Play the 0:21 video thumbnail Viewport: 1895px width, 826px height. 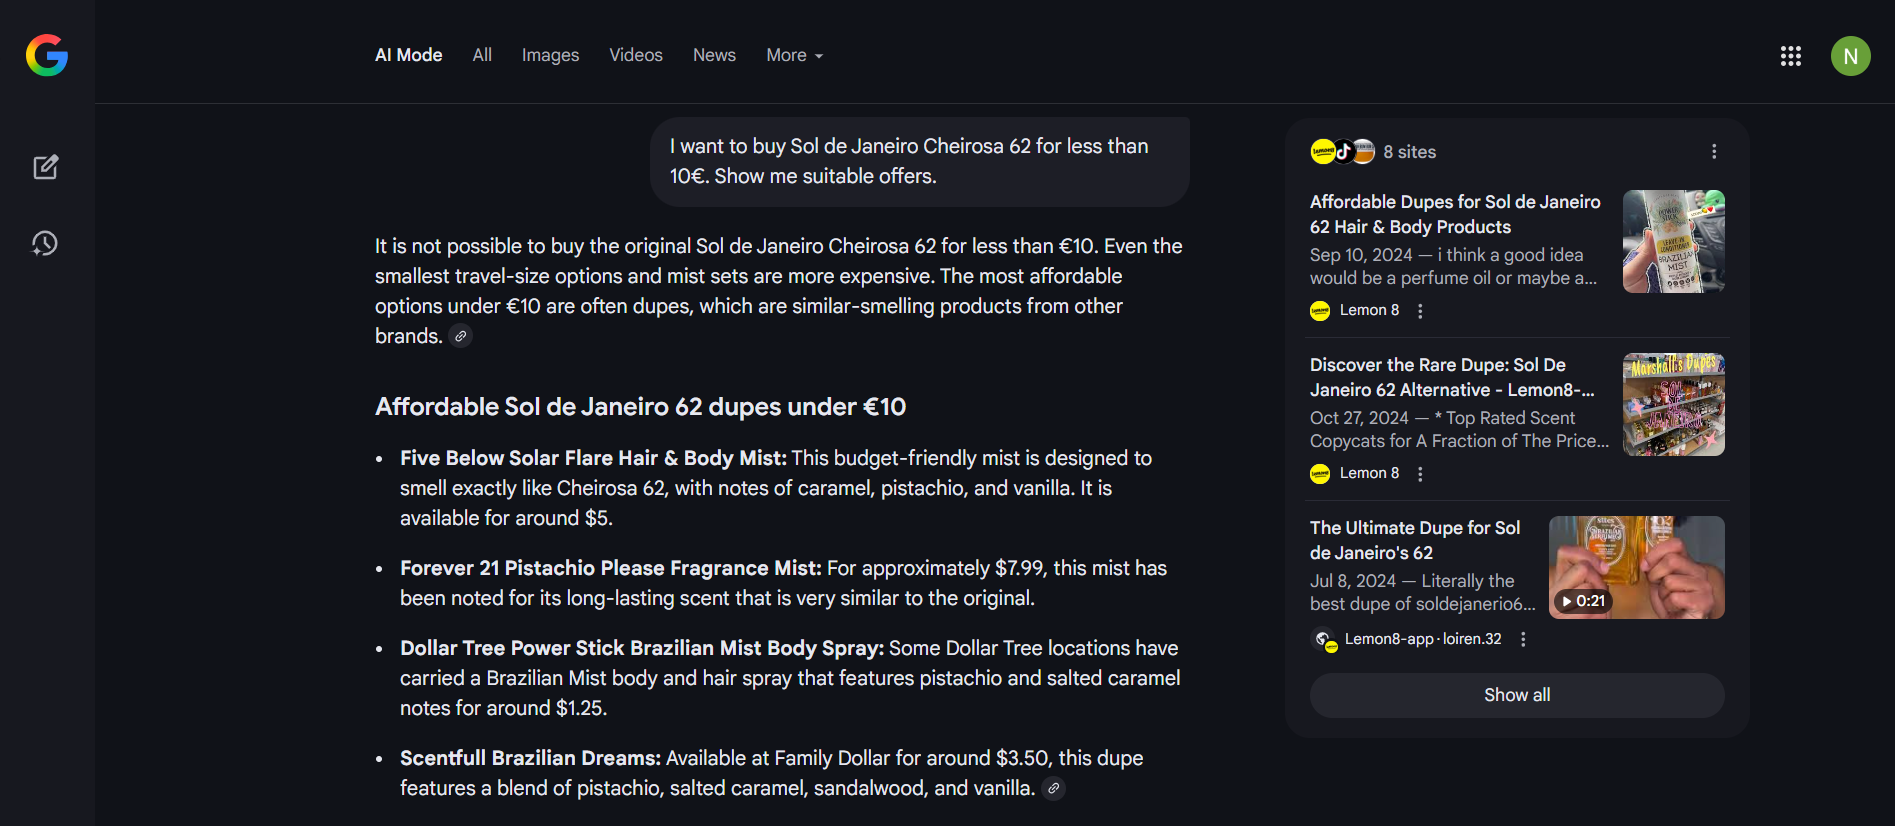(x=1637, y=567)
